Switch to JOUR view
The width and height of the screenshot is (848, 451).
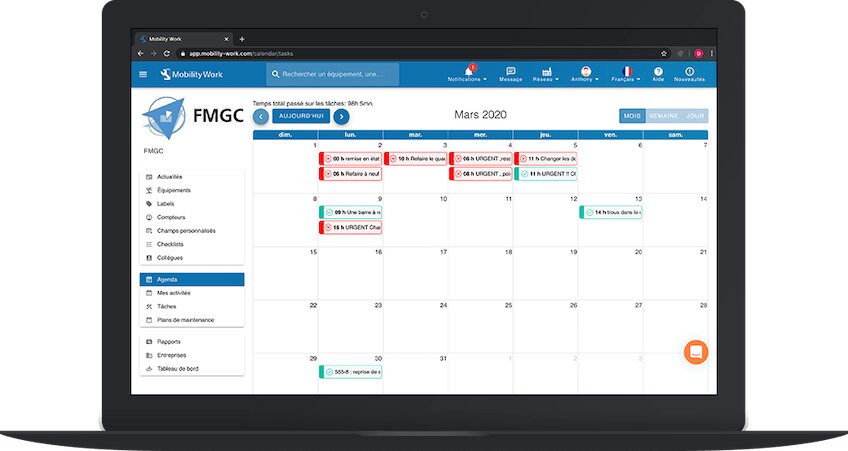pyautogui.click(x=695, y=116)
